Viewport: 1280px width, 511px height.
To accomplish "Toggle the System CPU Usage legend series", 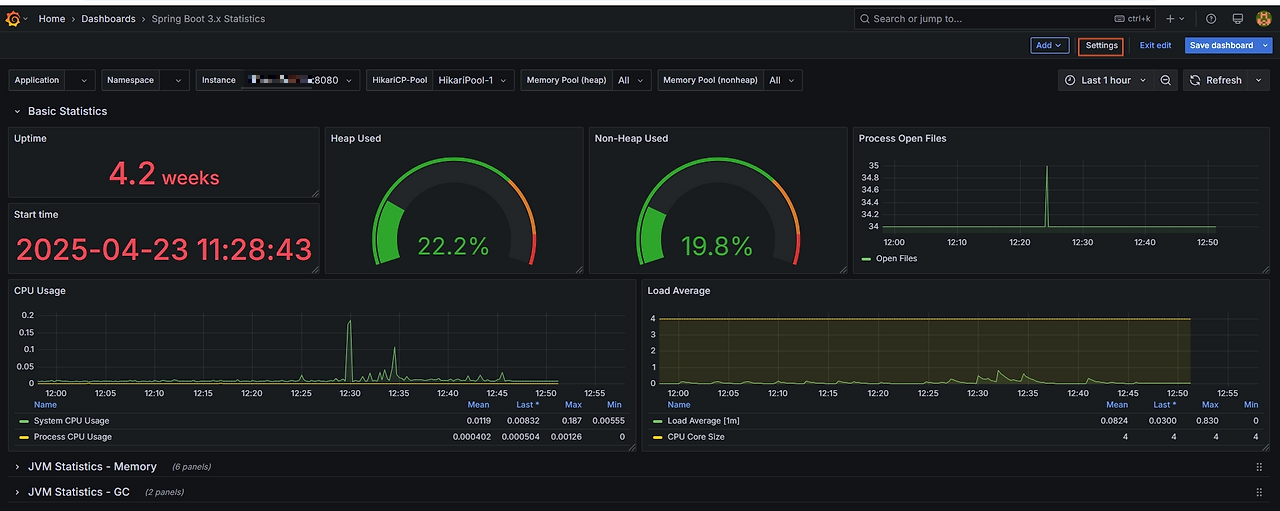I will point(71,421).
